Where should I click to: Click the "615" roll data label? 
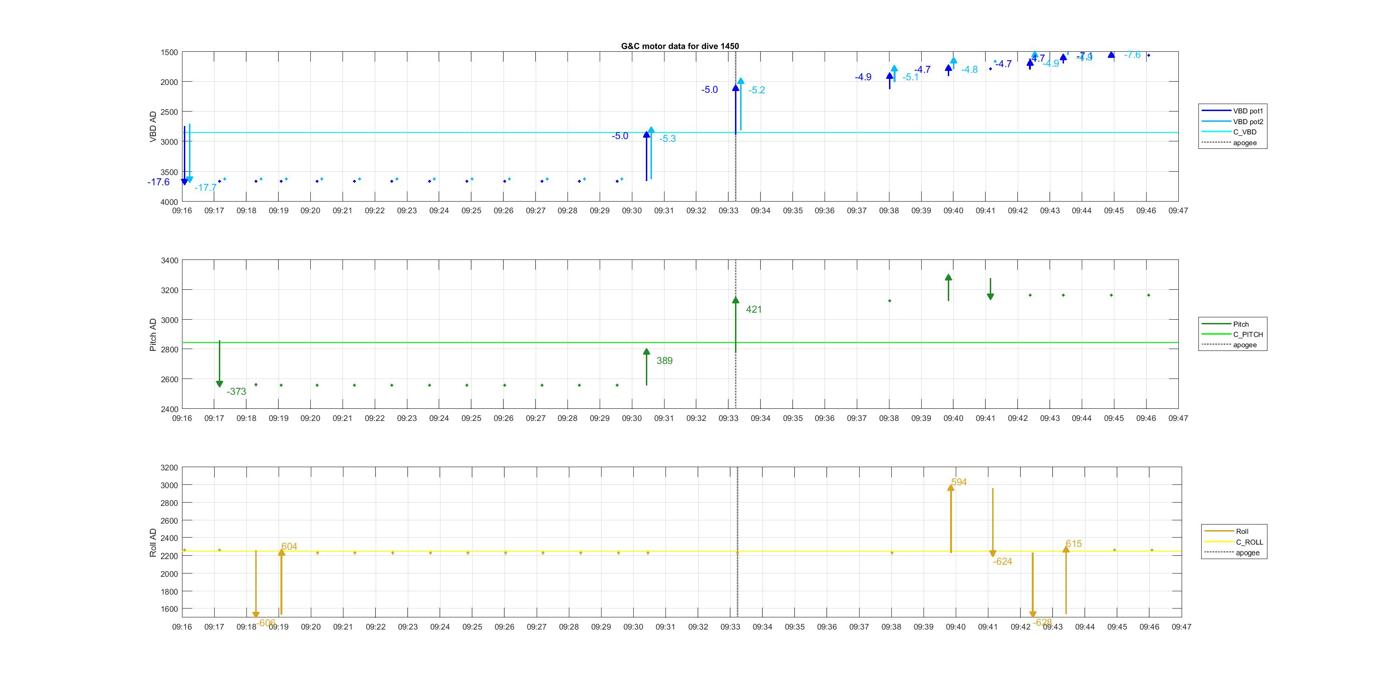pyautogui.click(x=1074, y=545)
